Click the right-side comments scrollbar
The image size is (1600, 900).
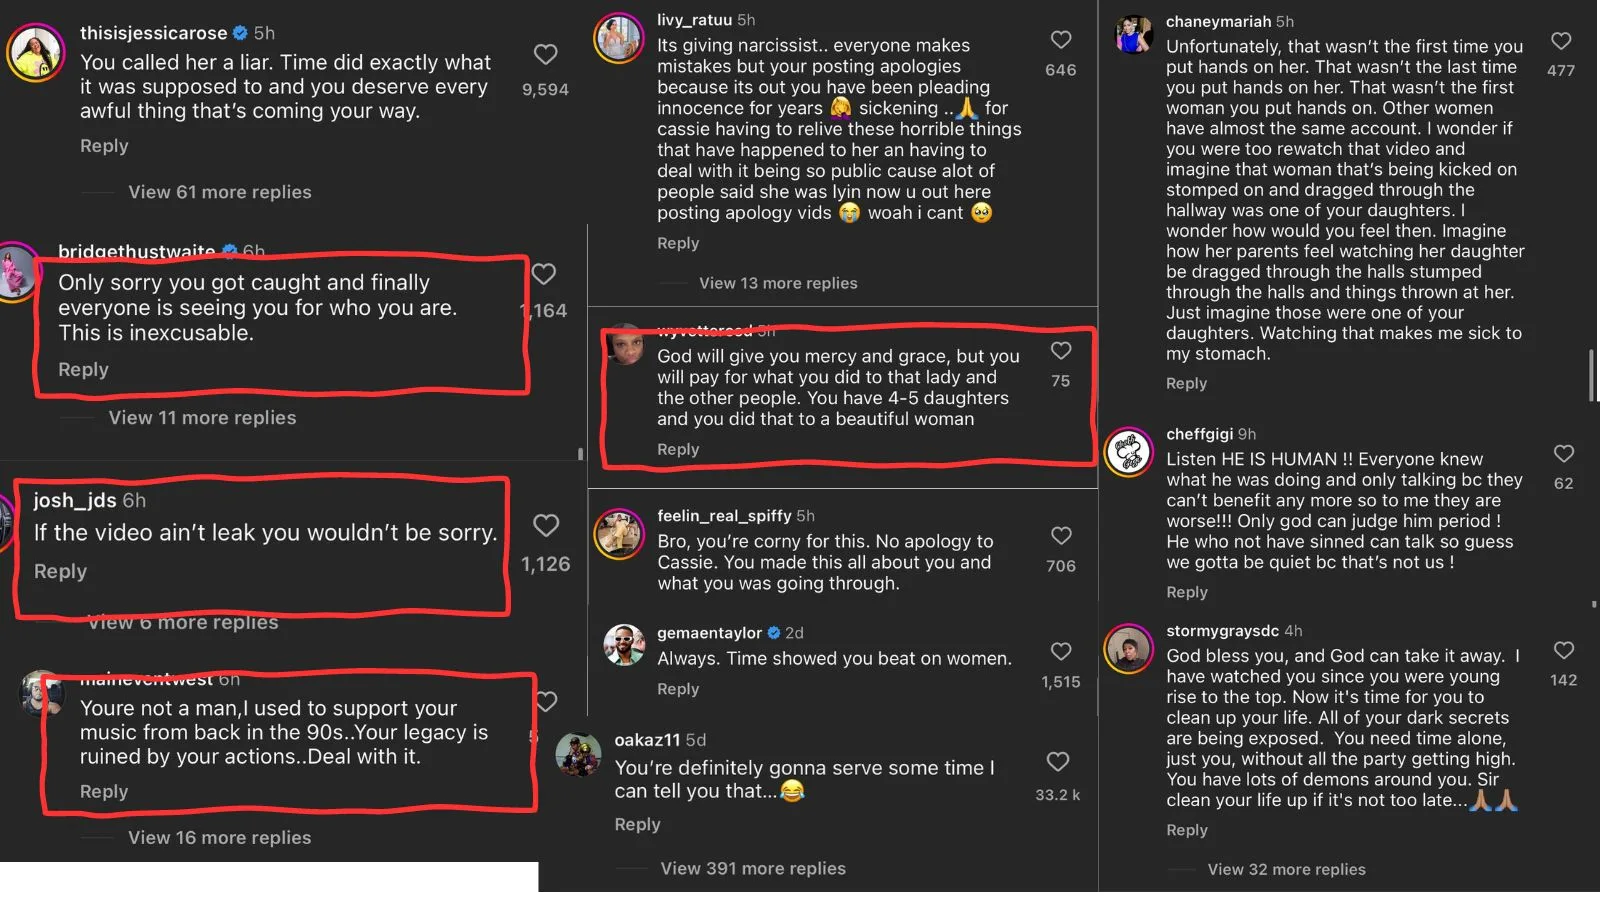(1591, 375)
